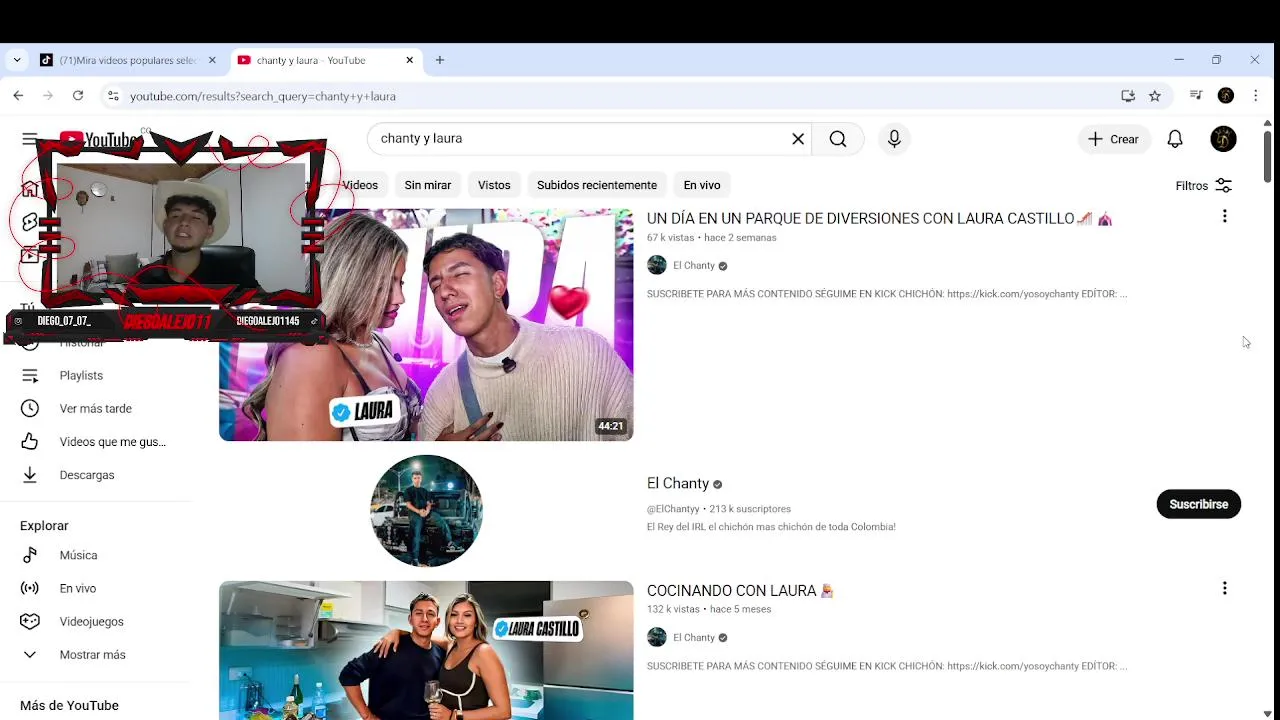Open a new browser tab

[x=440, y=60]
